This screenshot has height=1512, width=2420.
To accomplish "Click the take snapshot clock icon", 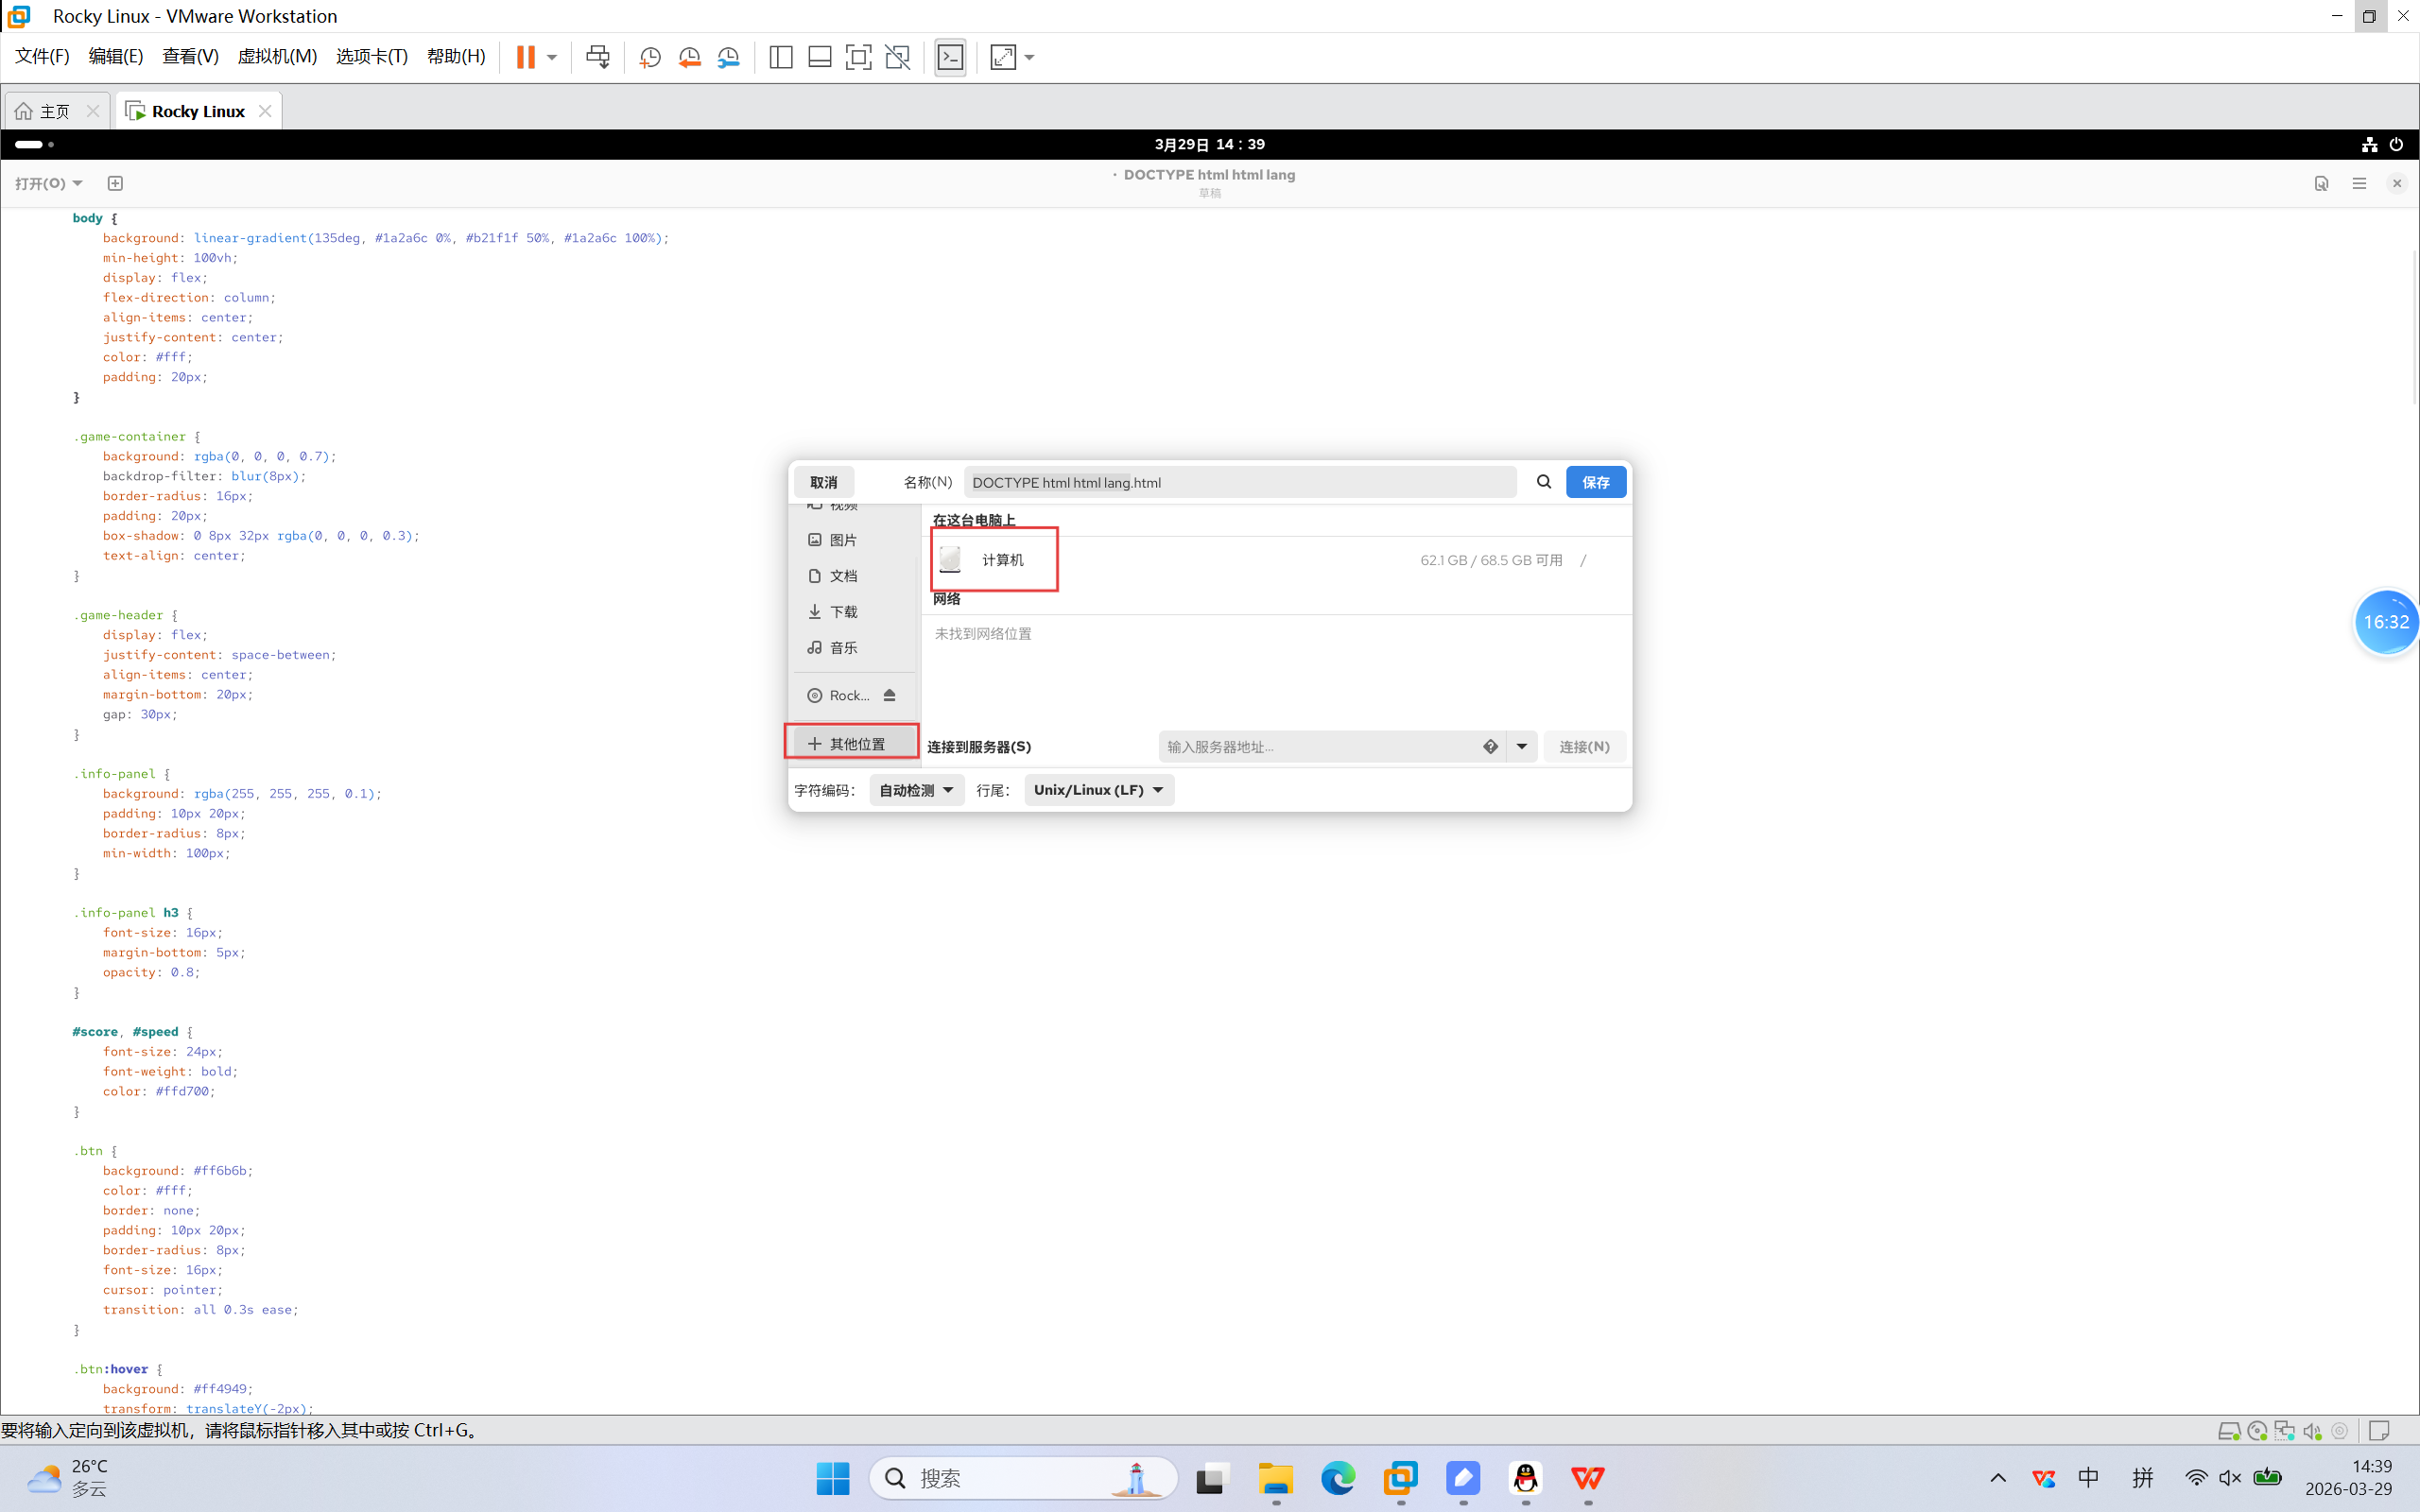I will 650,57.
